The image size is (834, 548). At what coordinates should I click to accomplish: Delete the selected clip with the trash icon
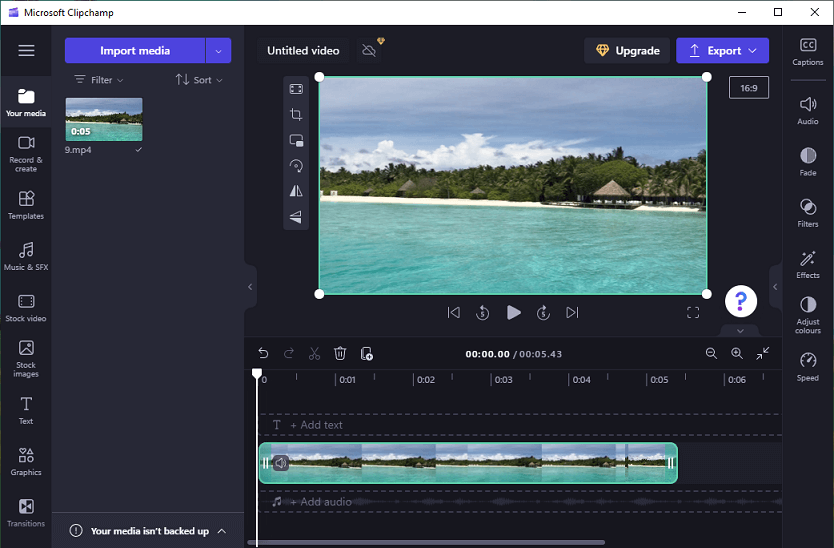pos(340,353)
